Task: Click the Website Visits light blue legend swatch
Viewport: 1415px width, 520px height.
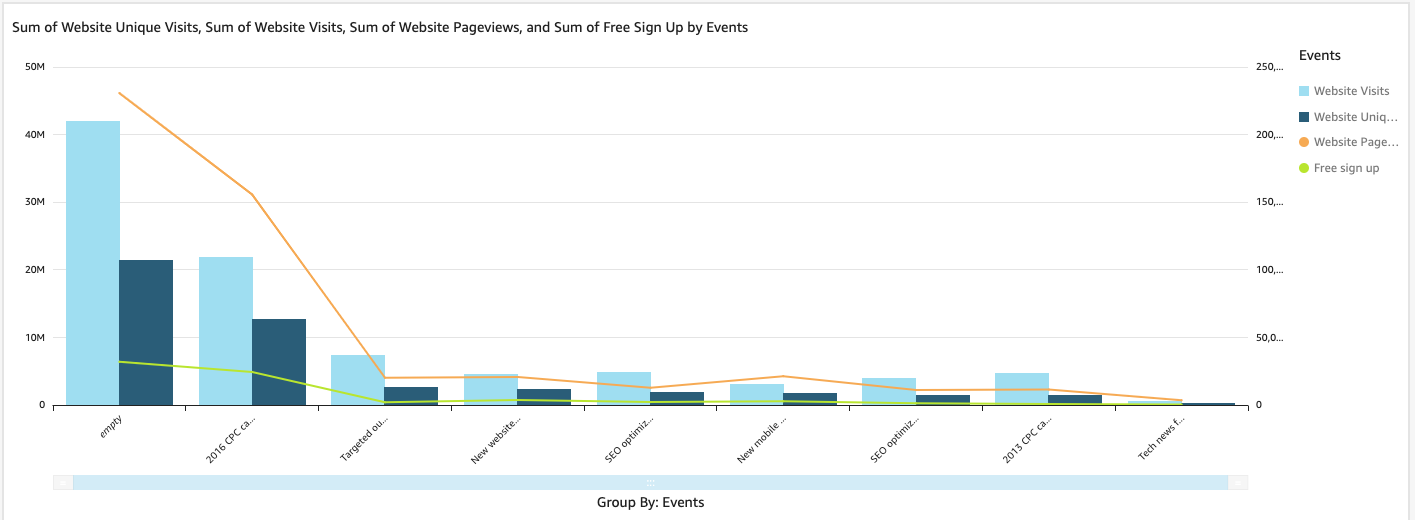Action: pyautogui.click(x=1304, y=91)
